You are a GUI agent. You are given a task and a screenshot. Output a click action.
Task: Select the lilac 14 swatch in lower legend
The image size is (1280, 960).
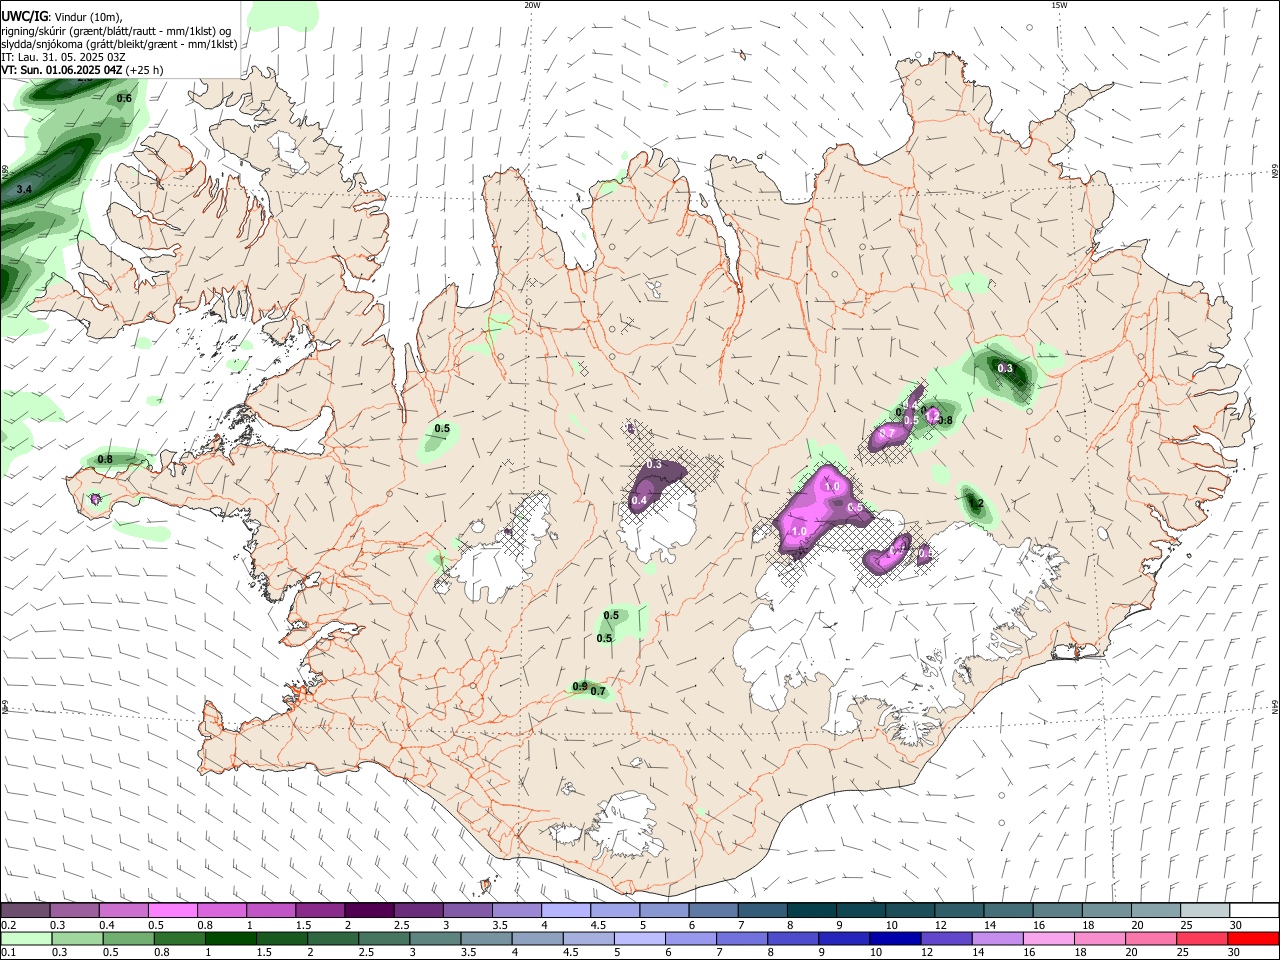click(x=998, y=939)
